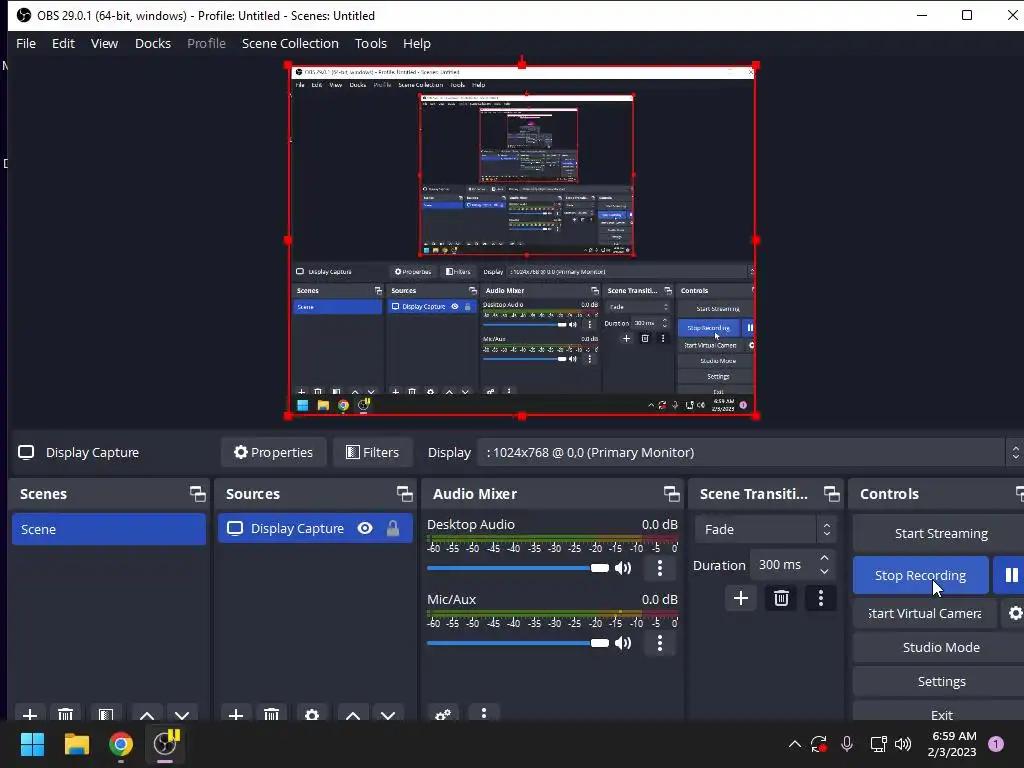Open Mic/Aux options menu dots
The width and height of the screenshot is (1024, 768).
click(x=660, y=643)
